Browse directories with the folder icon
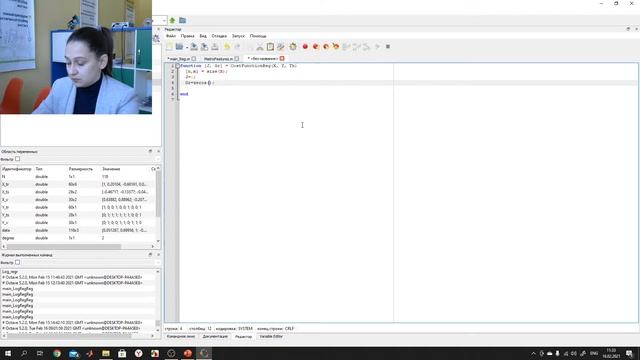The image size is (640, 360). (x=182, y=20)
